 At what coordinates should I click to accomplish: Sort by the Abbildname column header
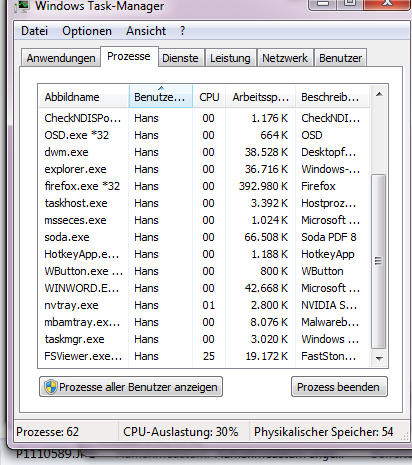[x=84, y=97]
